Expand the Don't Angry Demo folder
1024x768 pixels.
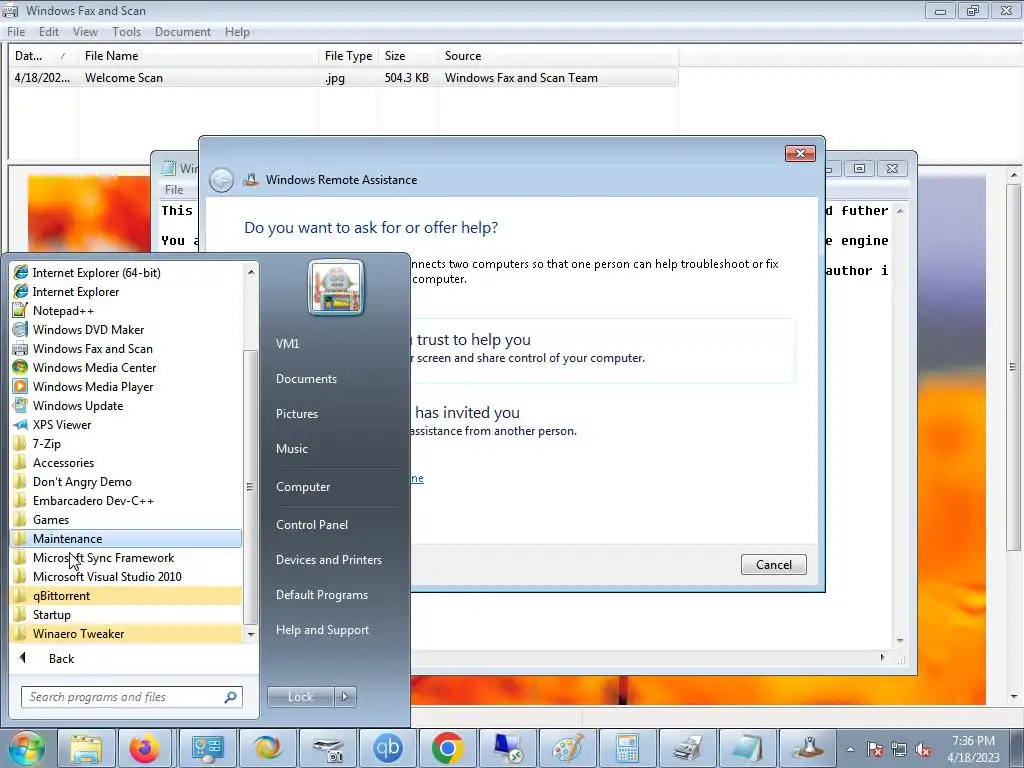pos(126,481)
